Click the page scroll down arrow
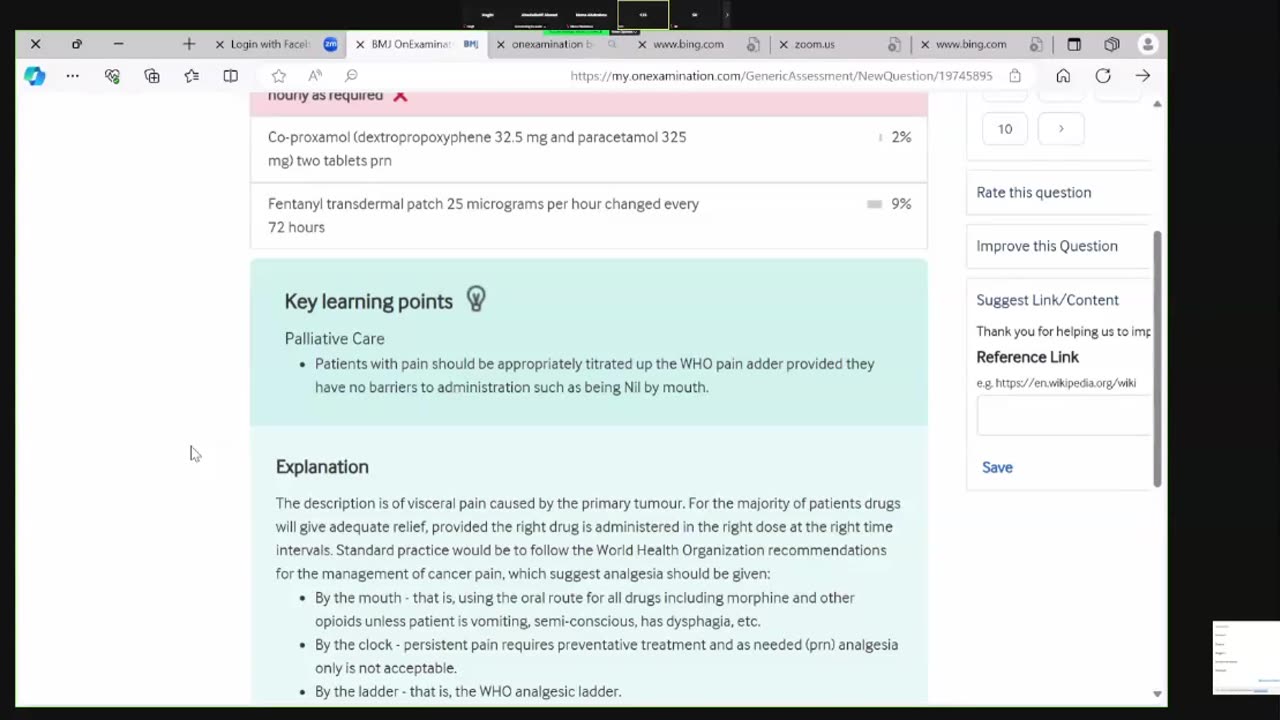 pyautogui.click(x=1157, y=693)
